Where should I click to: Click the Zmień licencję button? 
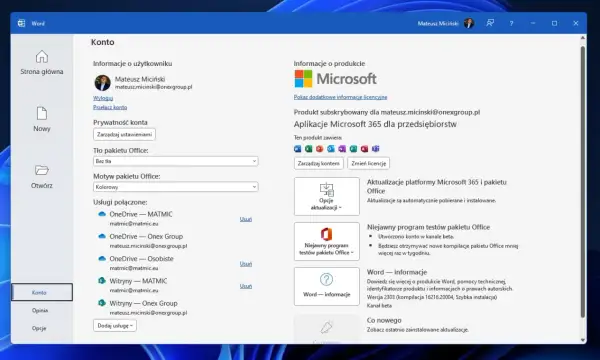[x=368, y=163]
